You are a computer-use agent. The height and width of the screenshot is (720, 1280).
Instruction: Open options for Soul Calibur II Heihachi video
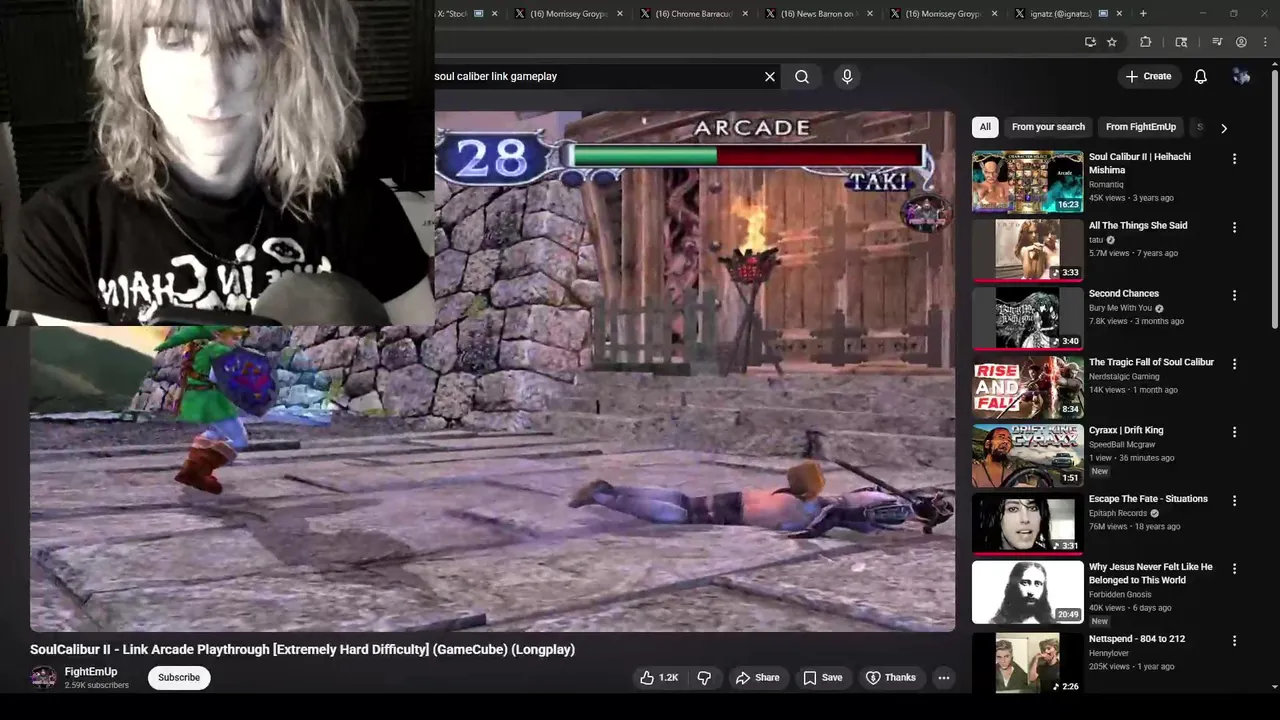click(1234, 159)
